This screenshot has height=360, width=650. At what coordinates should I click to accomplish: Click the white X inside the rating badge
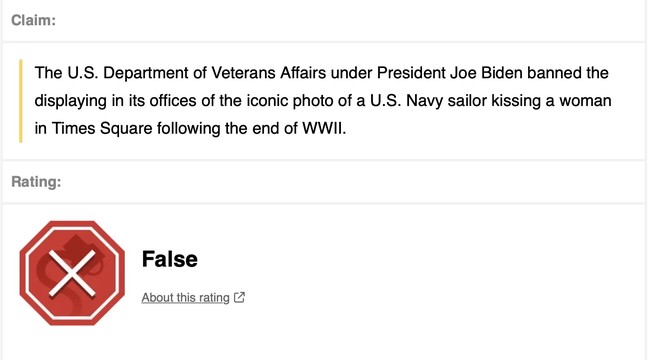(x=72, y=273)
